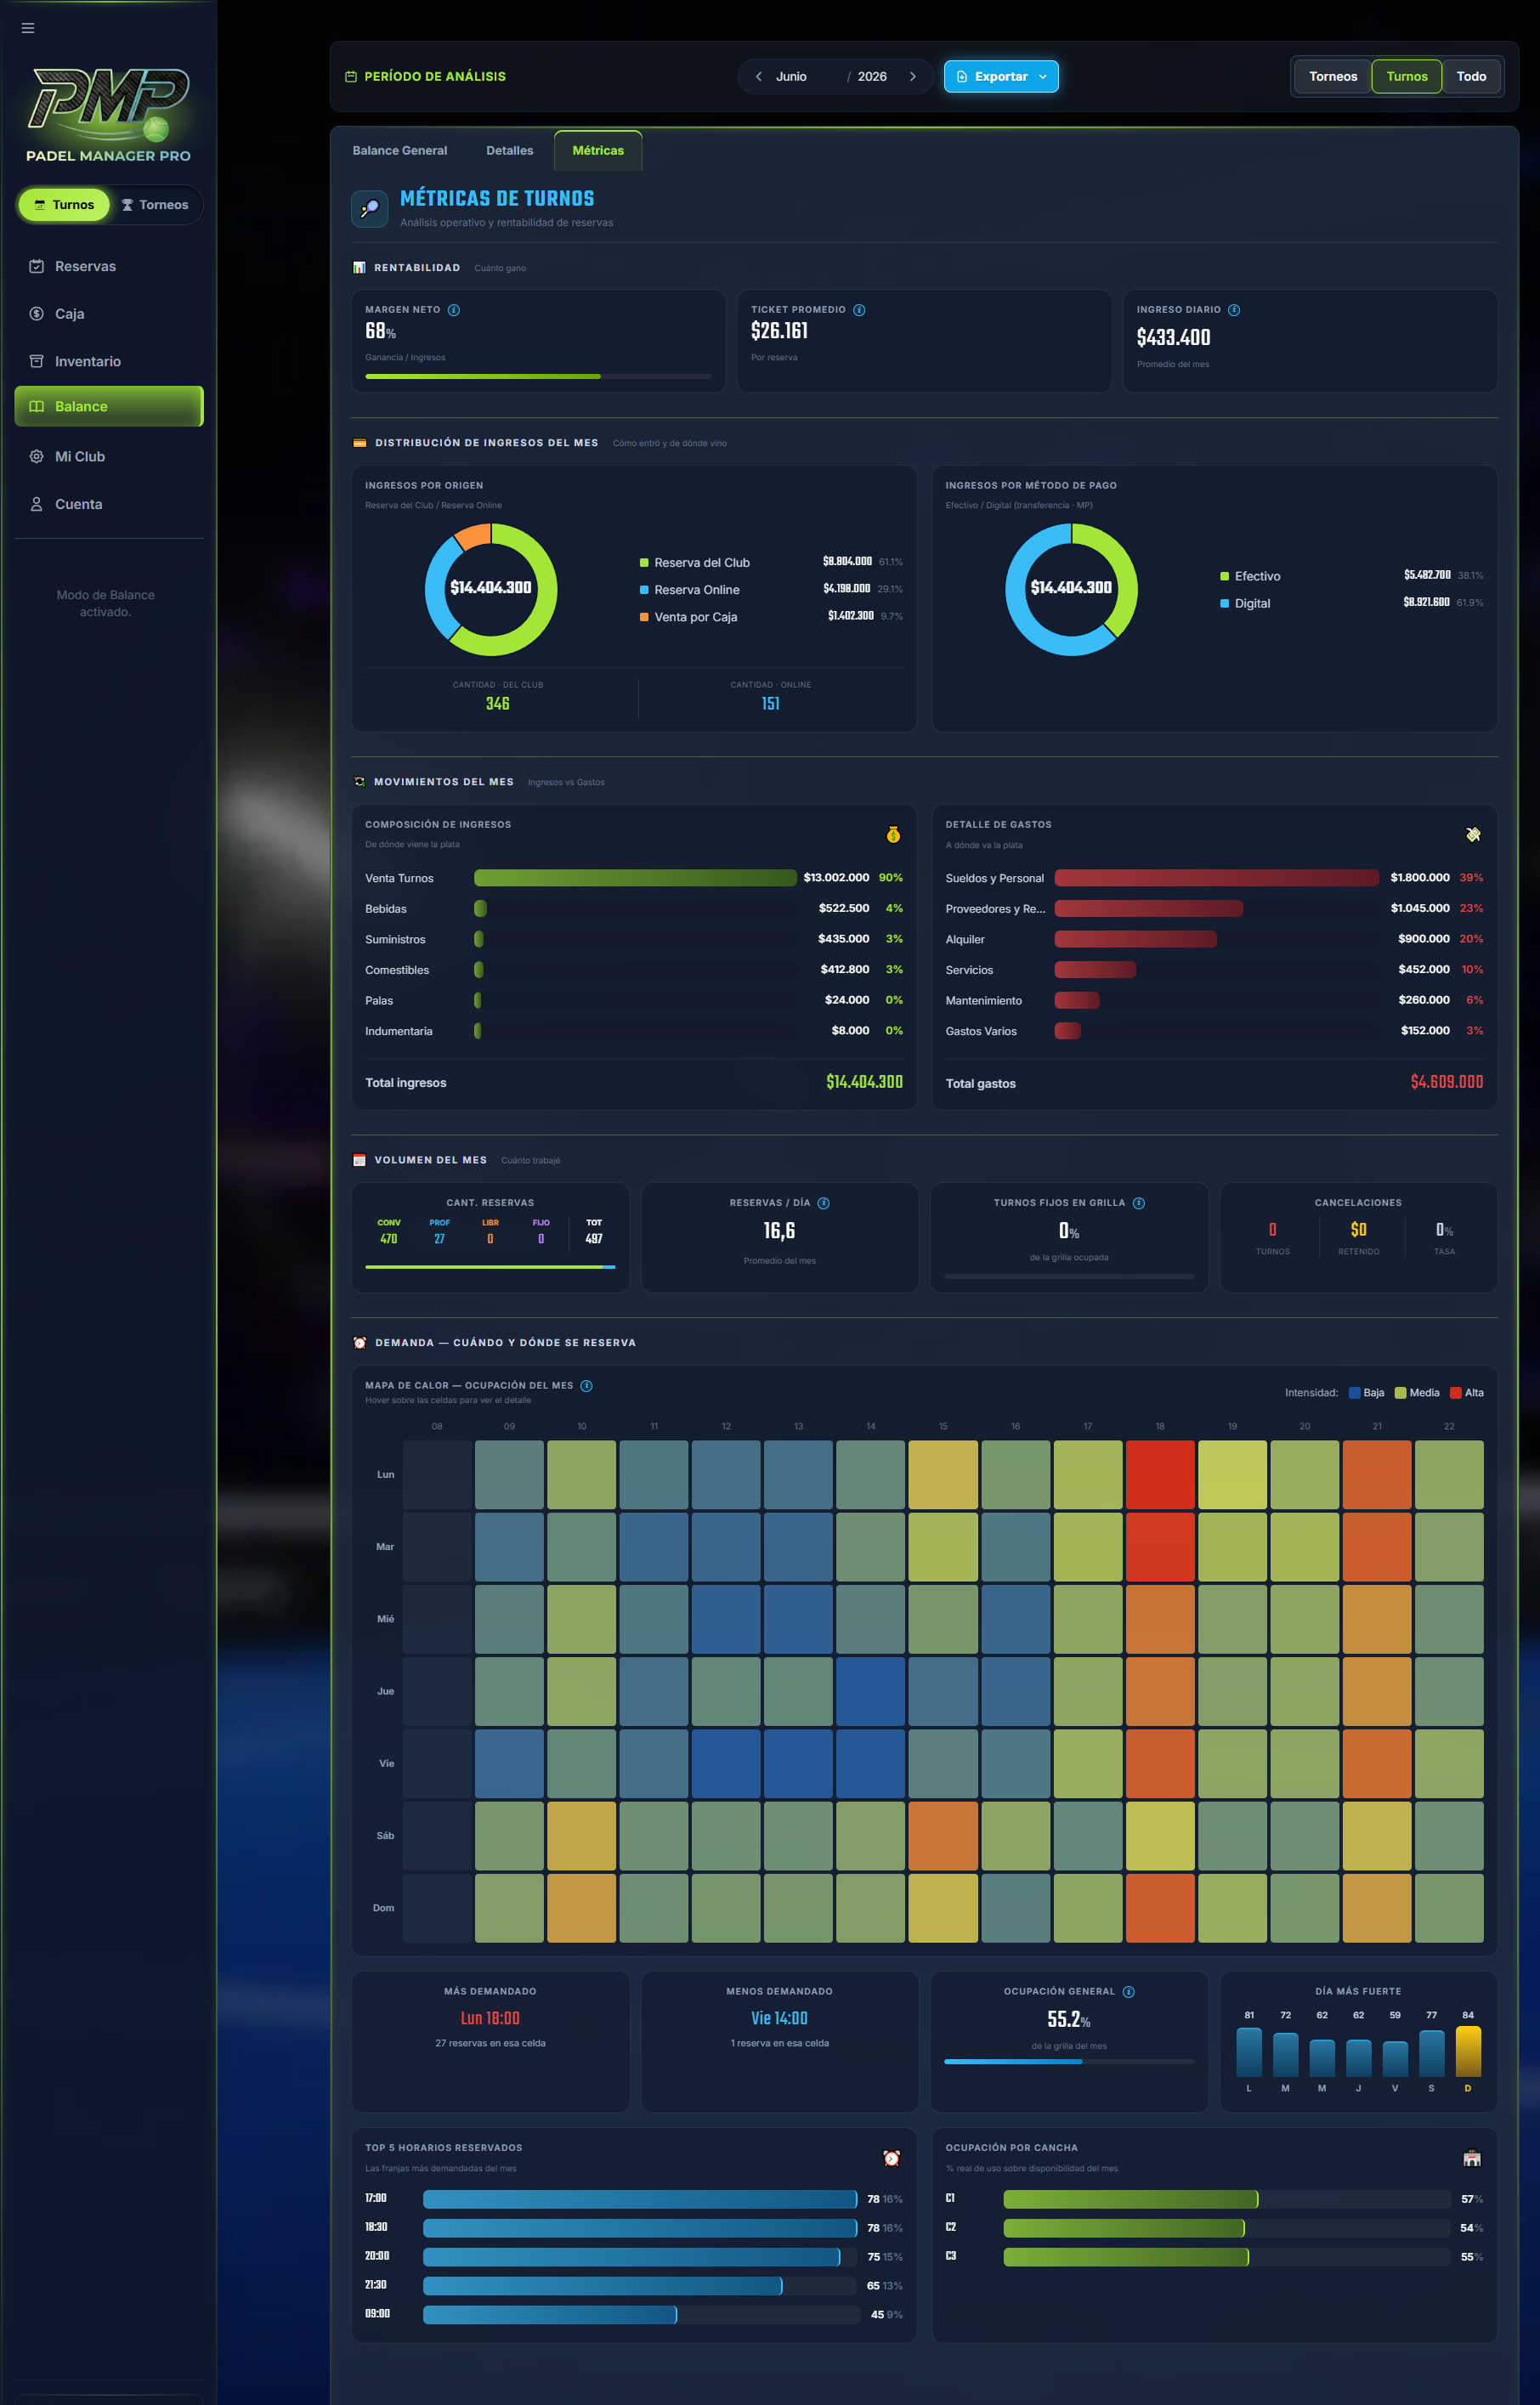This screenshot has width=1540, height=2405.
Task: Click the icon in Detalle de Gastos header
Action: (1473, 834)
